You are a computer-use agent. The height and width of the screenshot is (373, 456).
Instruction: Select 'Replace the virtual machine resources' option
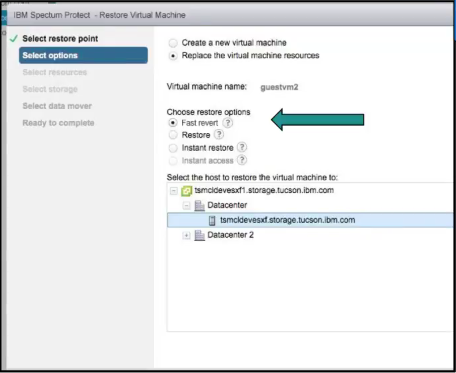173,56
